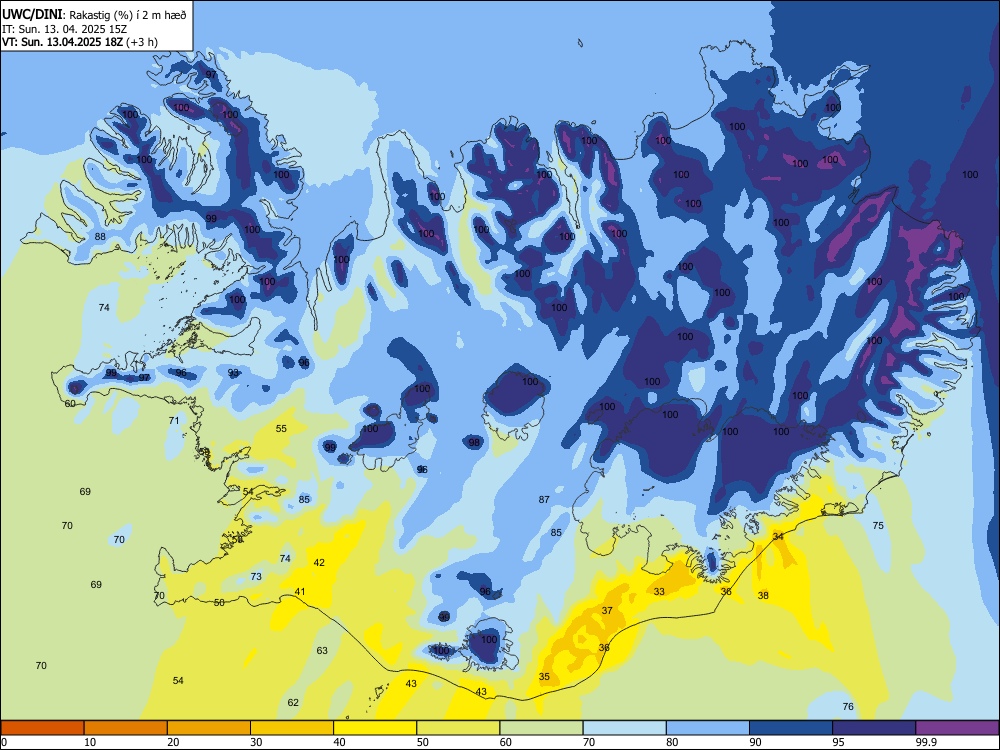Pick the pale yellow 50–60 legend swatch

click(x=458, y=728)
